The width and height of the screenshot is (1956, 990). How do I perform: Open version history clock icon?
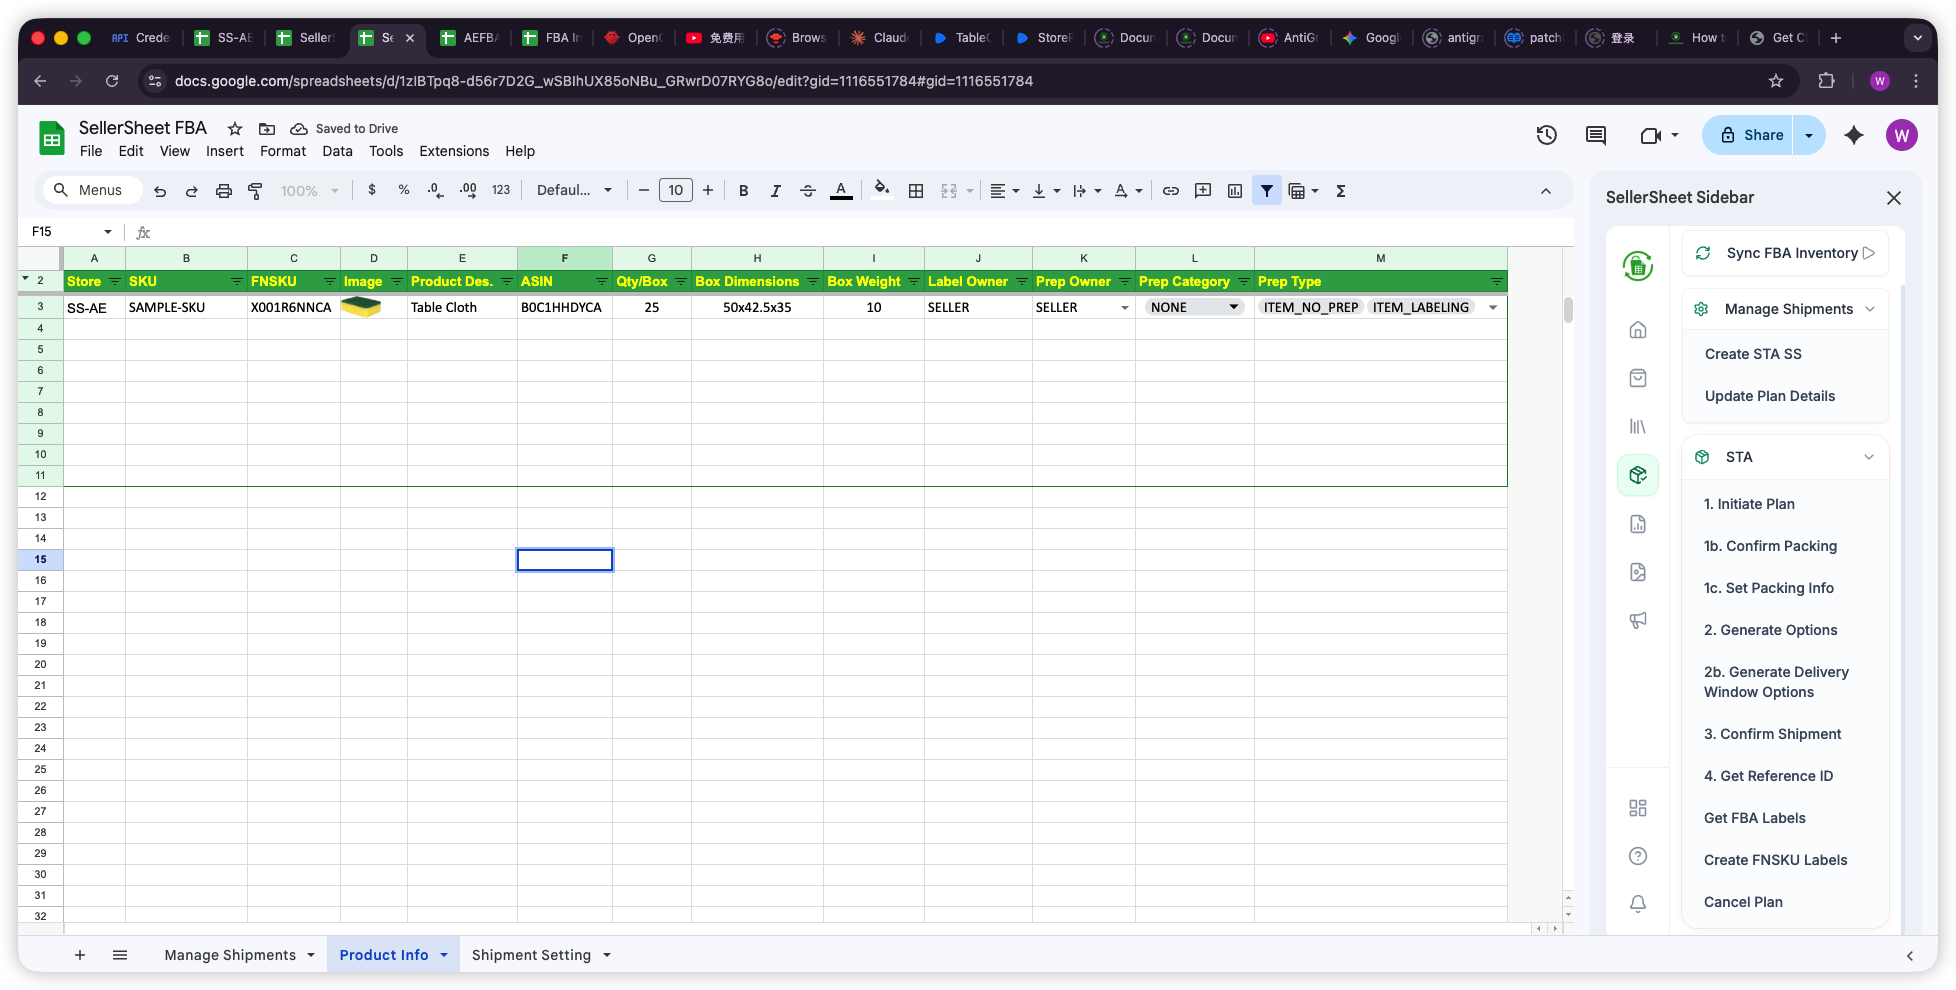[x=1546, y=135]
